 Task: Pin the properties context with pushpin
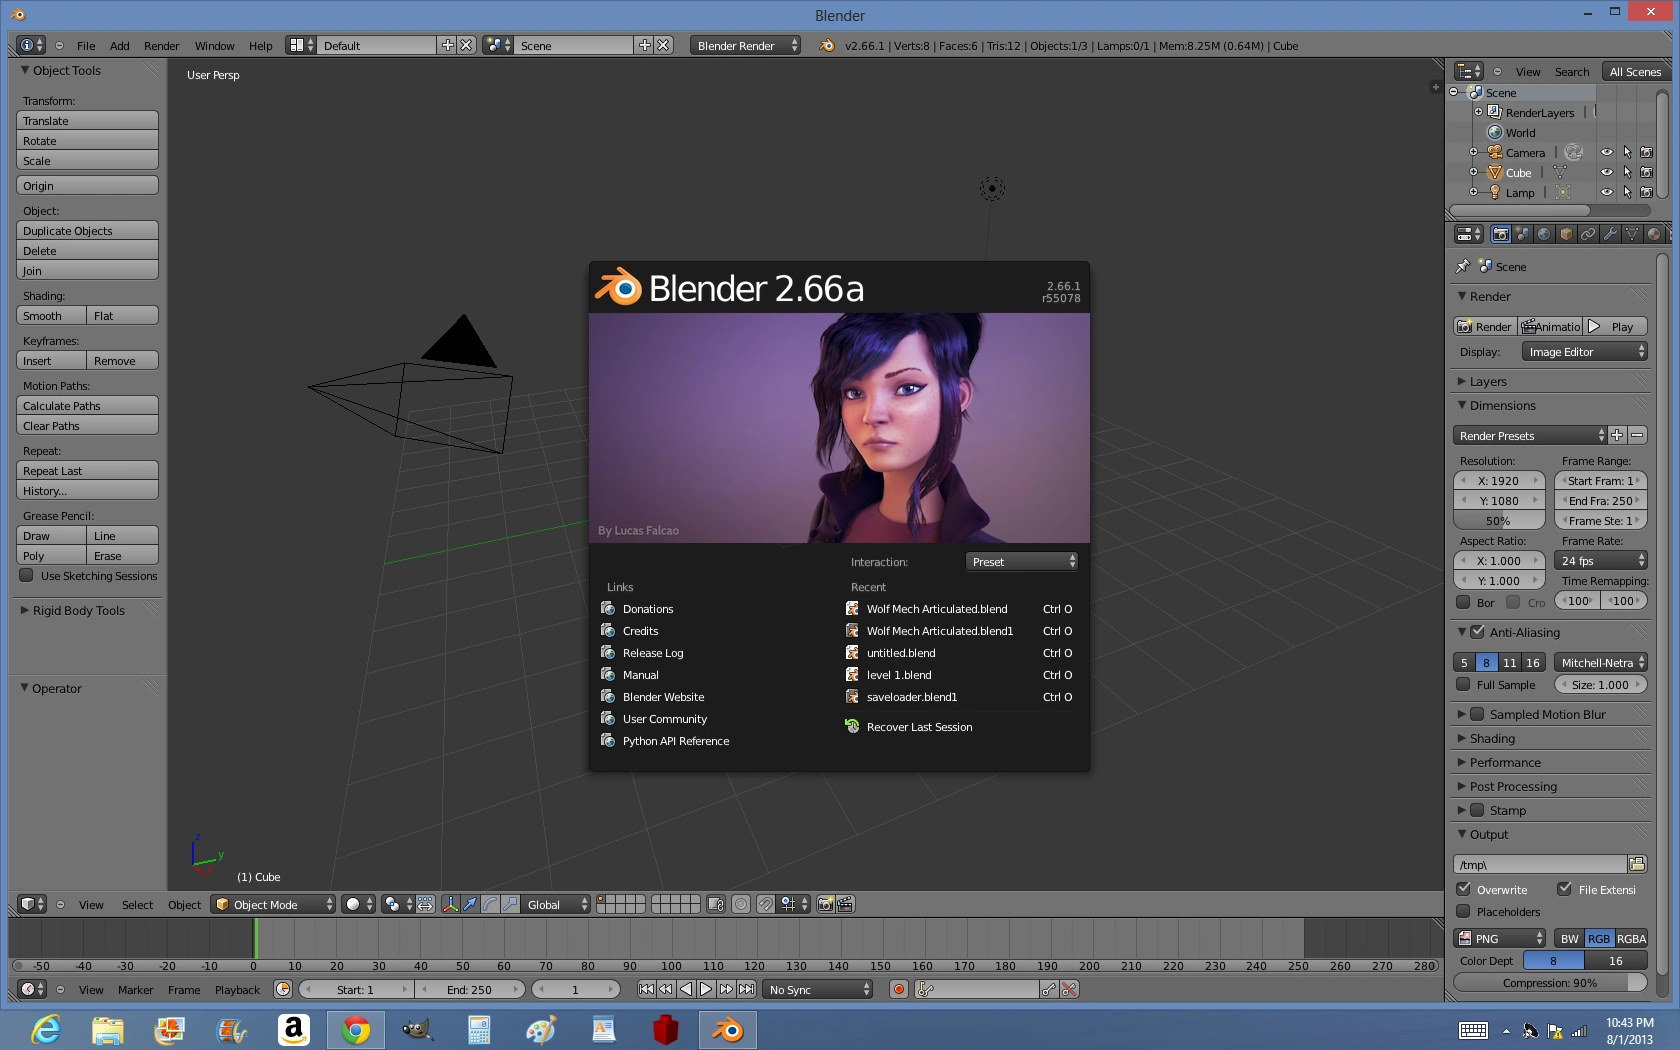pos(1462,267)
